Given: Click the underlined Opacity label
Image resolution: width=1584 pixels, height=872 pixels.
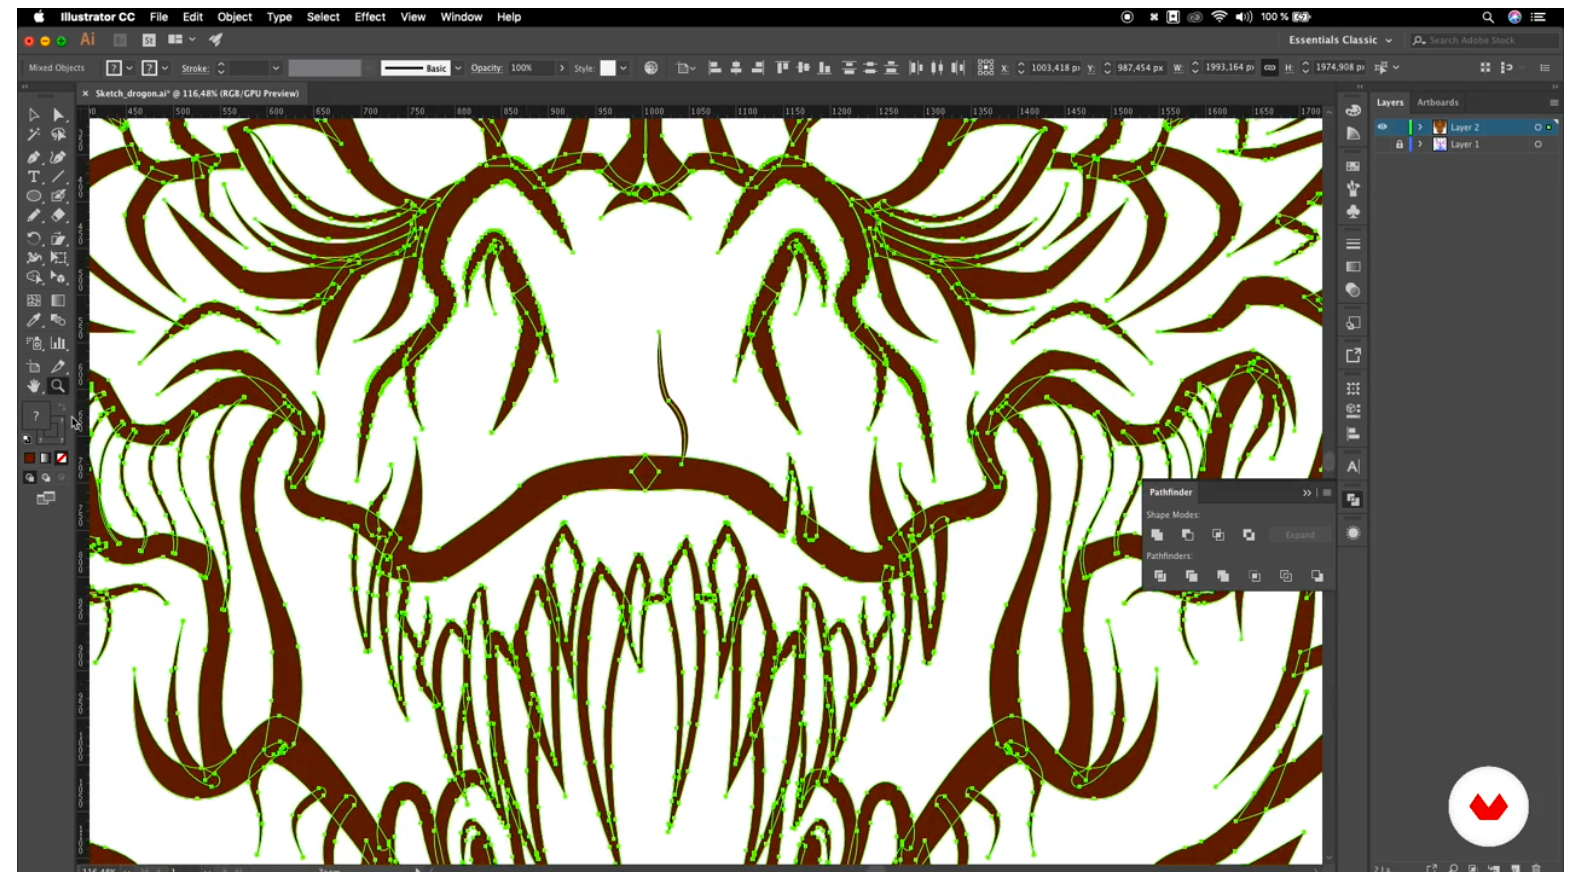Looking at the screenshot, I should click(x=486, y=68).
